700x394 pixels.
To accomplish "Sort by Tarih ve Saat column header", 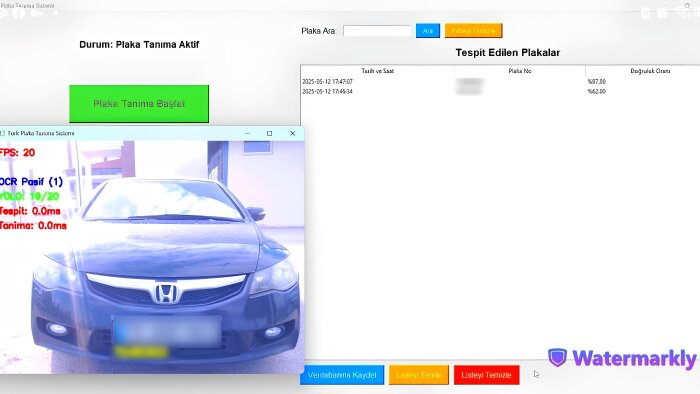I will tap(377, 71).
